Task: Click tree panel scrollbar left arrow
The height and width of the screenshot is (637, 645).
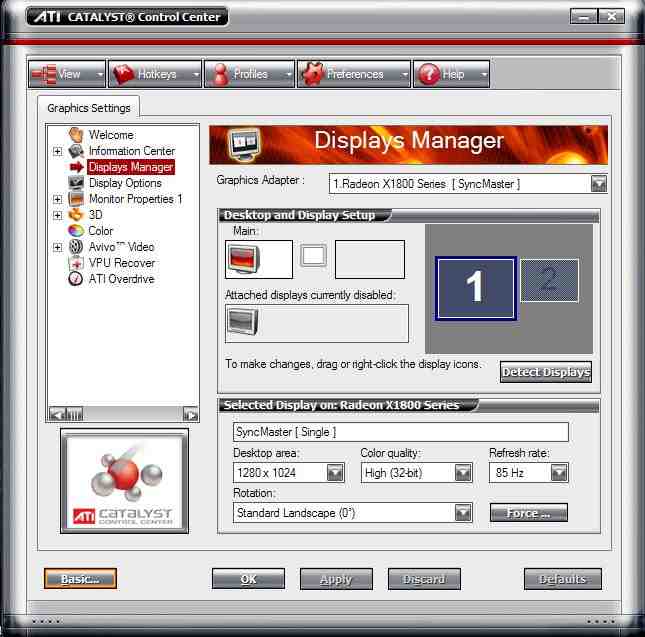Action: [x=56, y=414]
